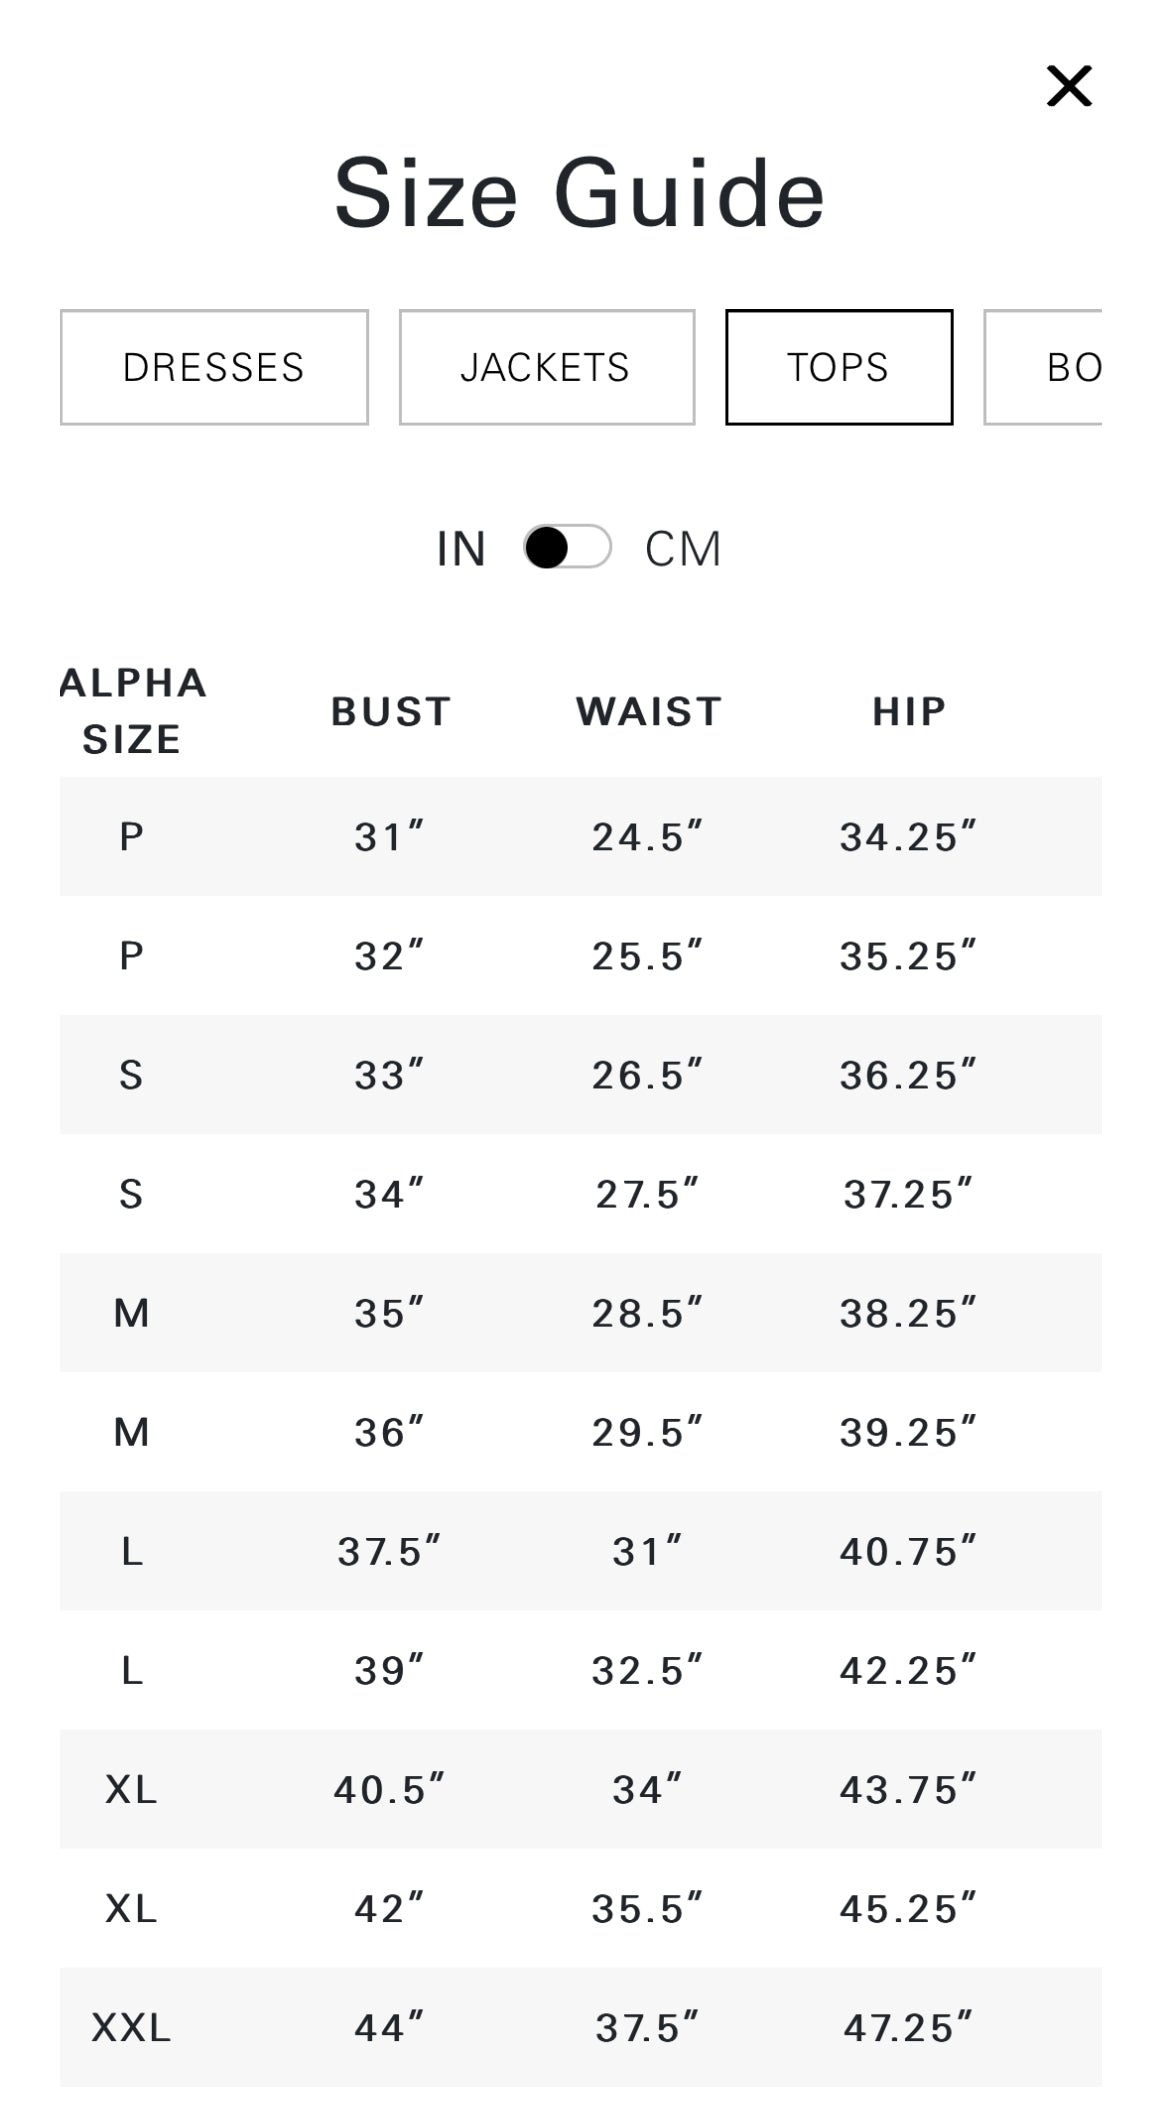Click the 34.25" hip value
The height and width of the screenshot is (2114, 1170).
click(x=907, y=837)
